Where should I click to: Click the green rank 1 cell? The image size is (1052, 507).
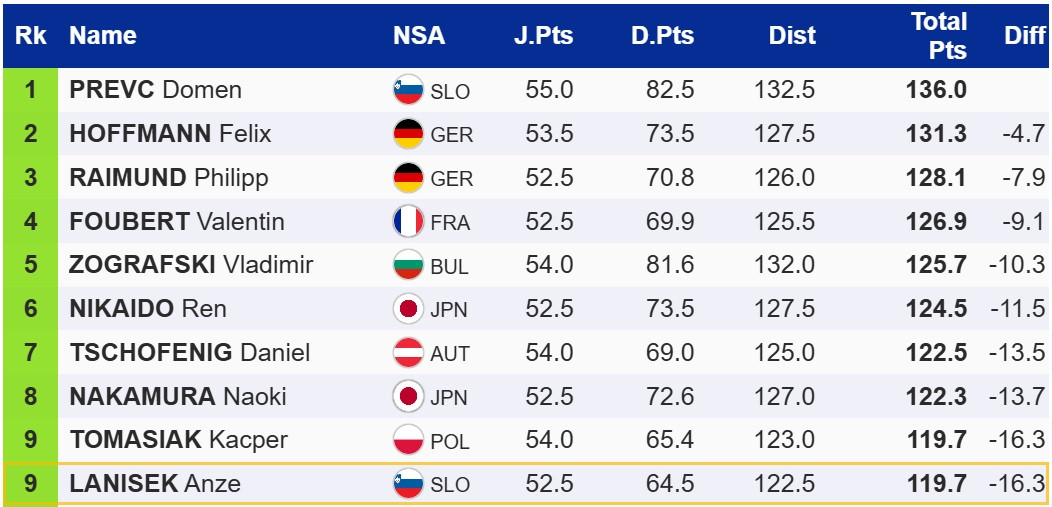click(x=31, y=90)
